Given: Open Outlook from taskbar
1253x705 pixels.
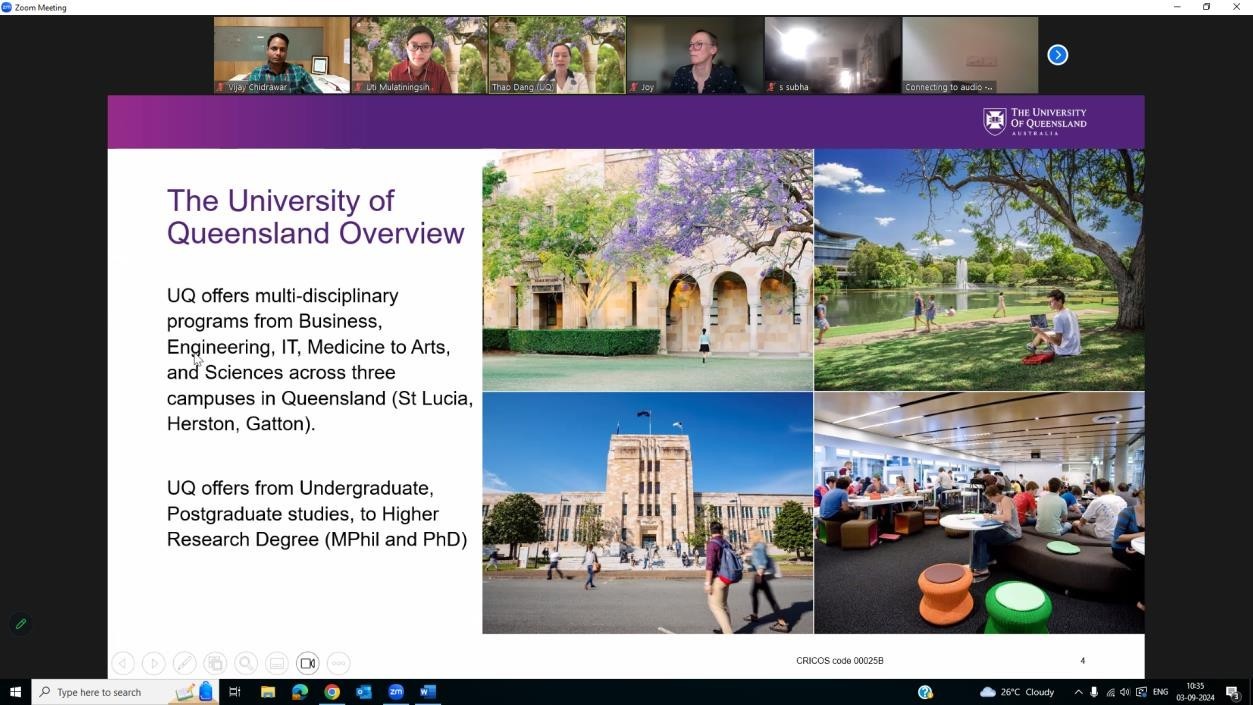Looking at the screenshot, I should [364, 692].
